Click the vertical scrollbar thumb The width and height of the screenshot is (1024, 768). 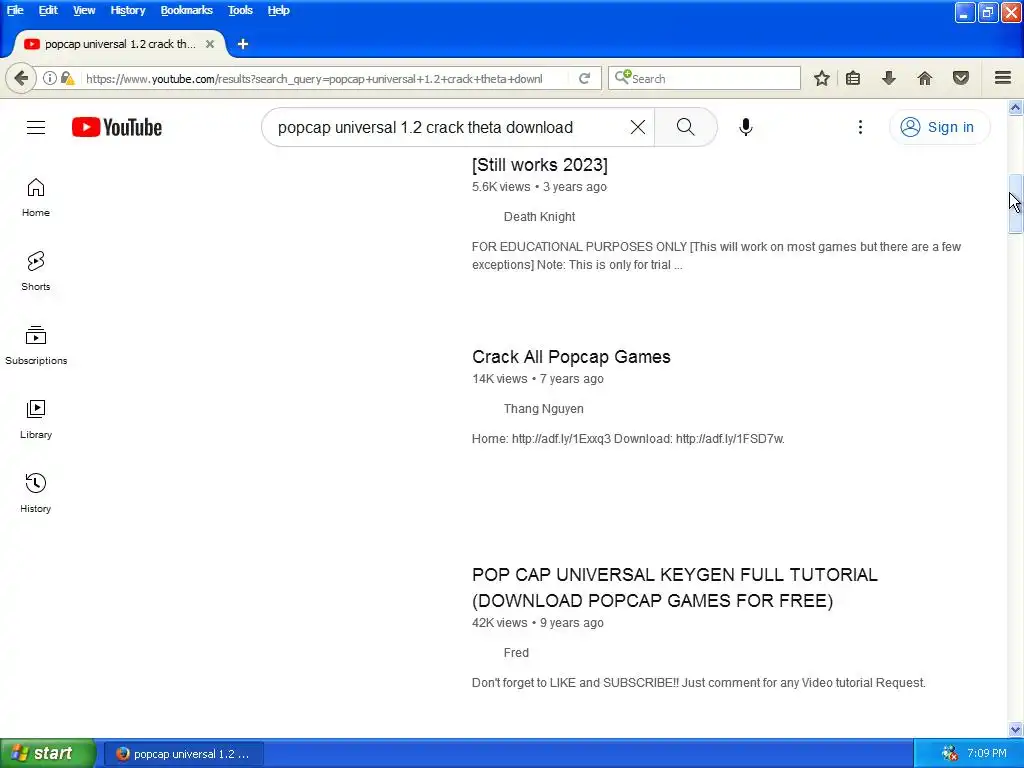[x=1015, y=204]
